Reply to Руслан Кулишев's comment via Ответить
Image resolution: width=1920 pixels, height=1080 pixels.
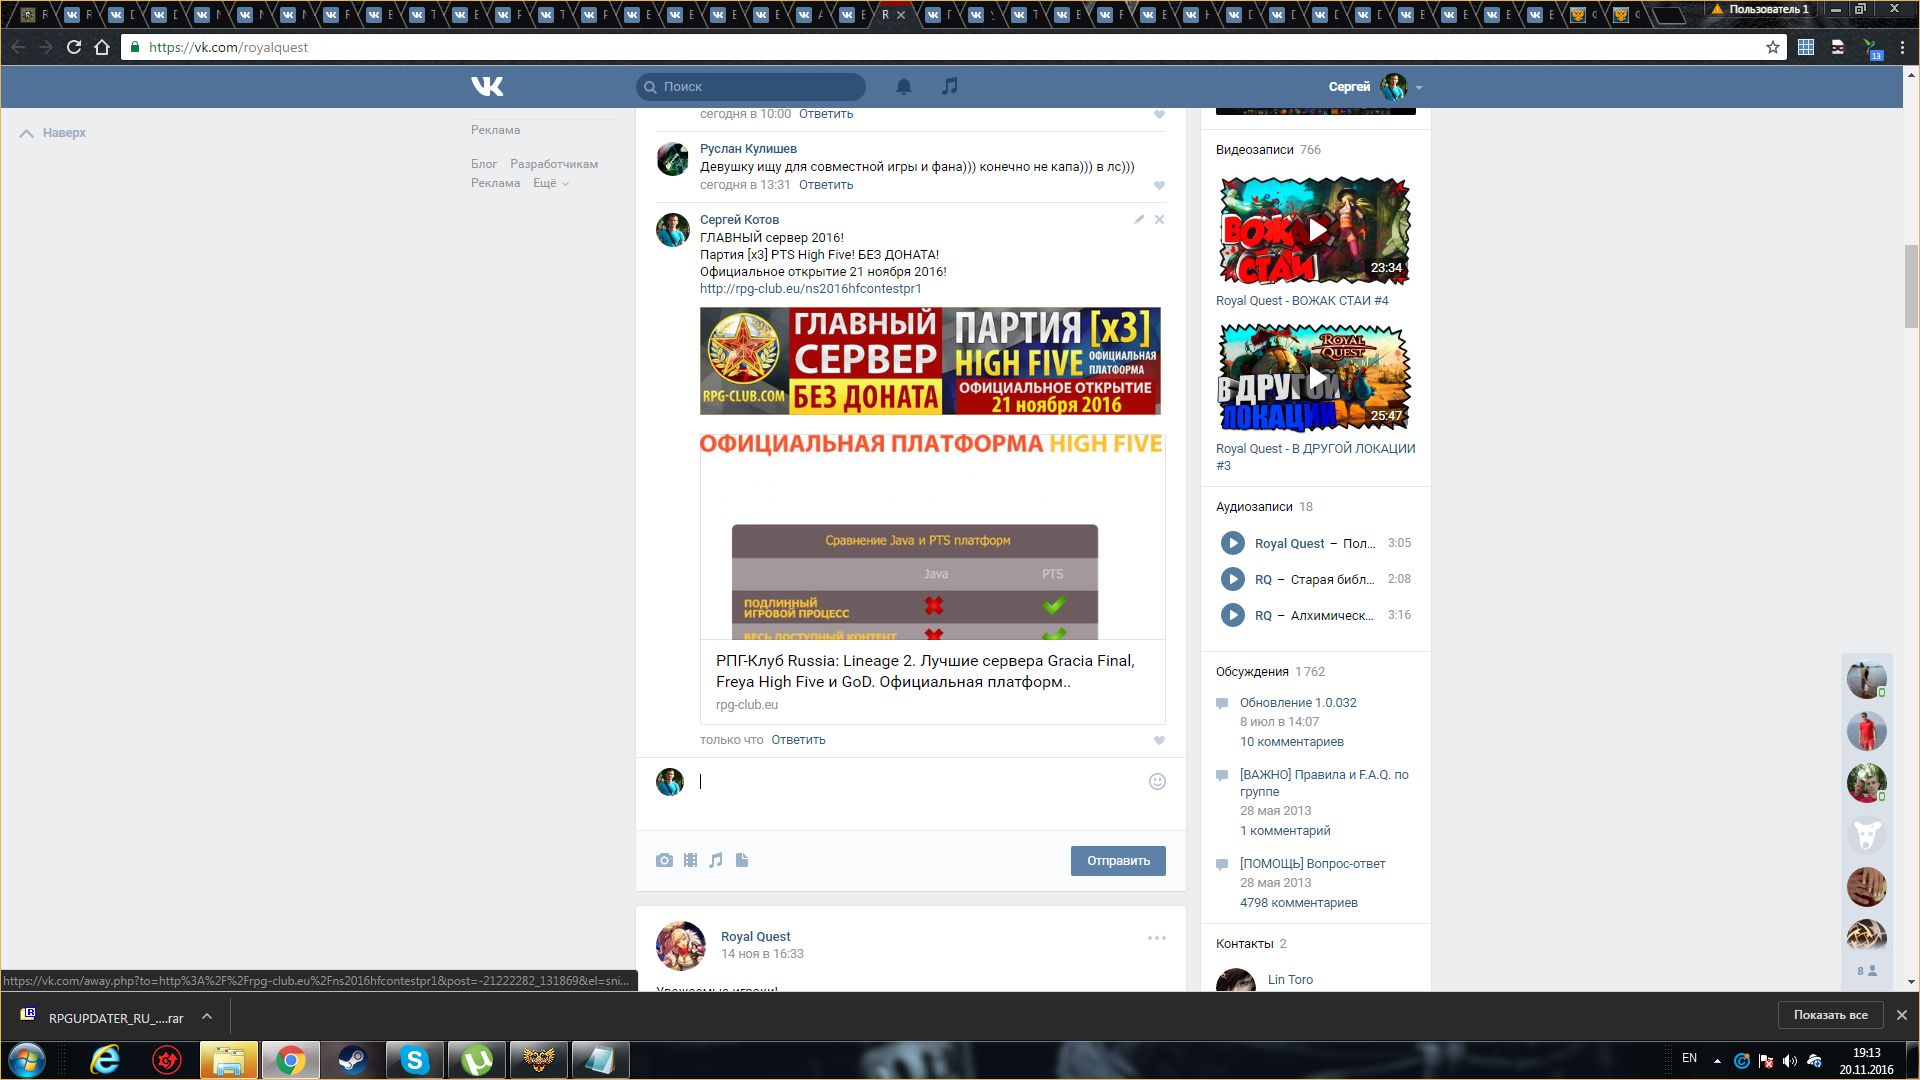(x=826, y=185)
